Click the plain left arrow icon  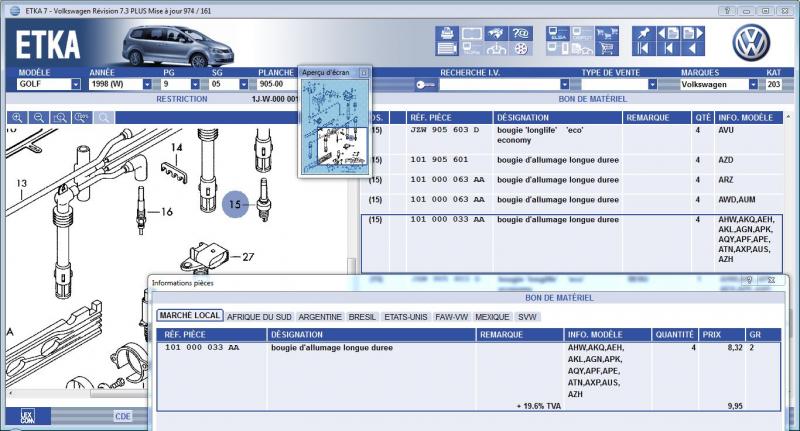[x=693, y=49]
